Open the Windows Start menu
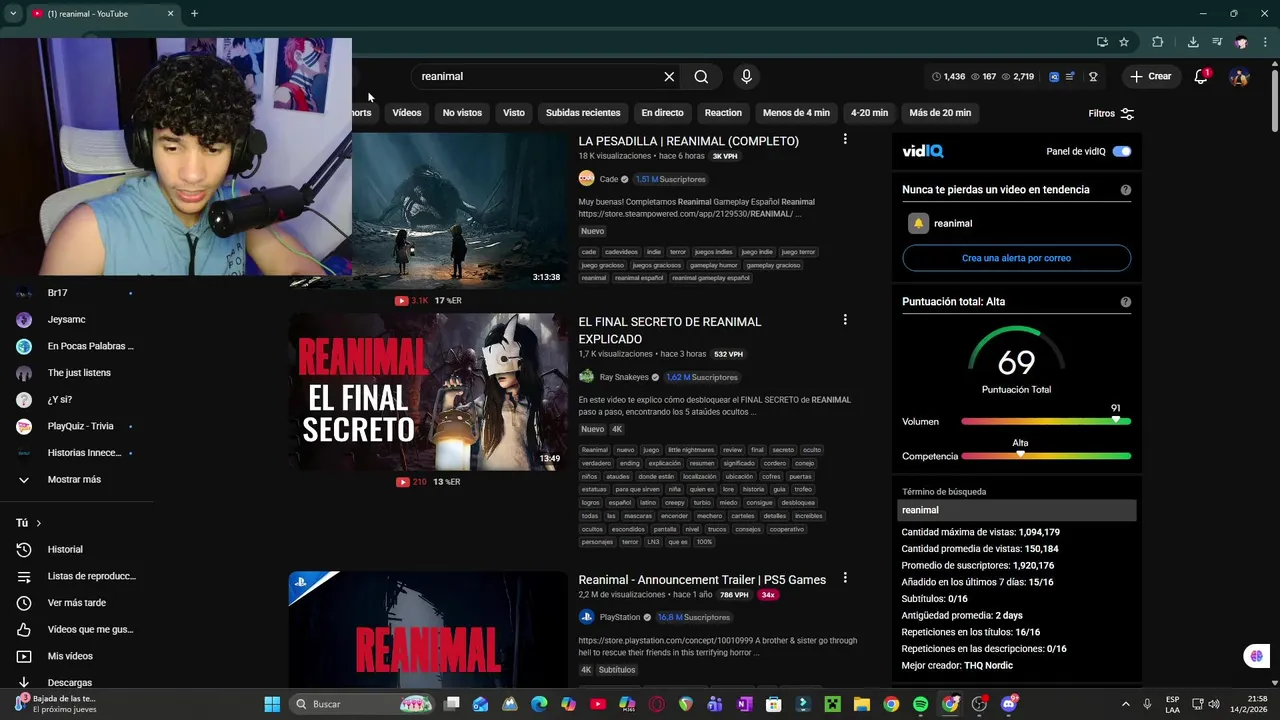The image size is (1280, 720). [x=272, y=704]
